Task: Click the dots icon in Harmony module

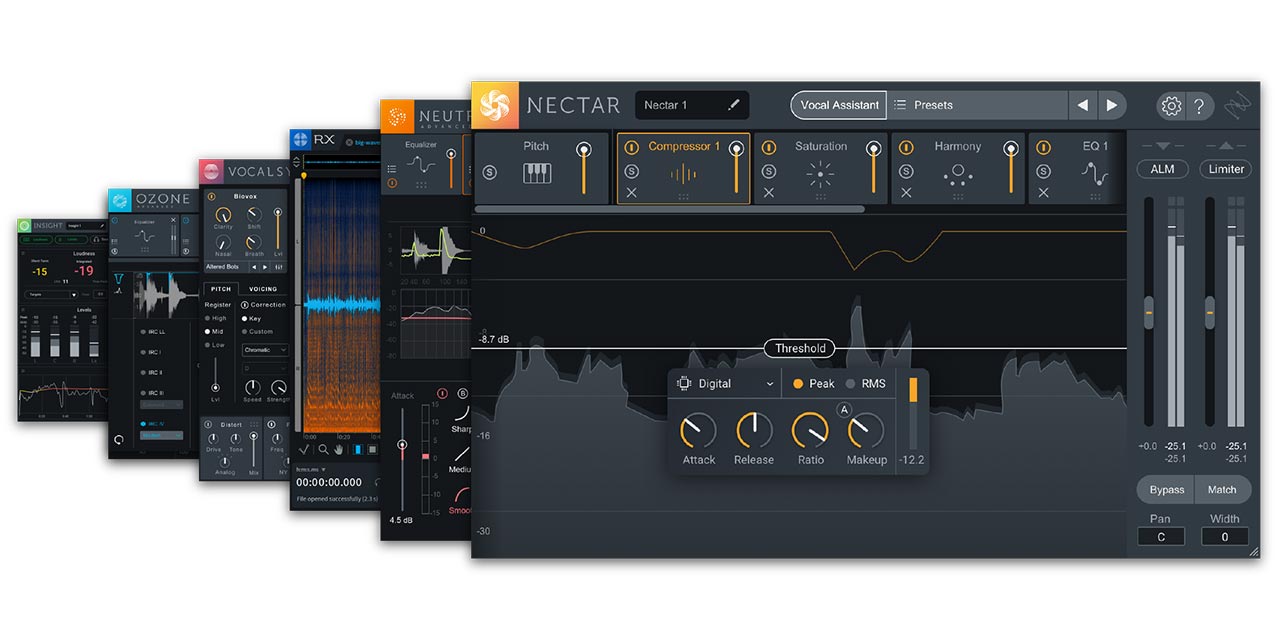Action: pos(957,174)
